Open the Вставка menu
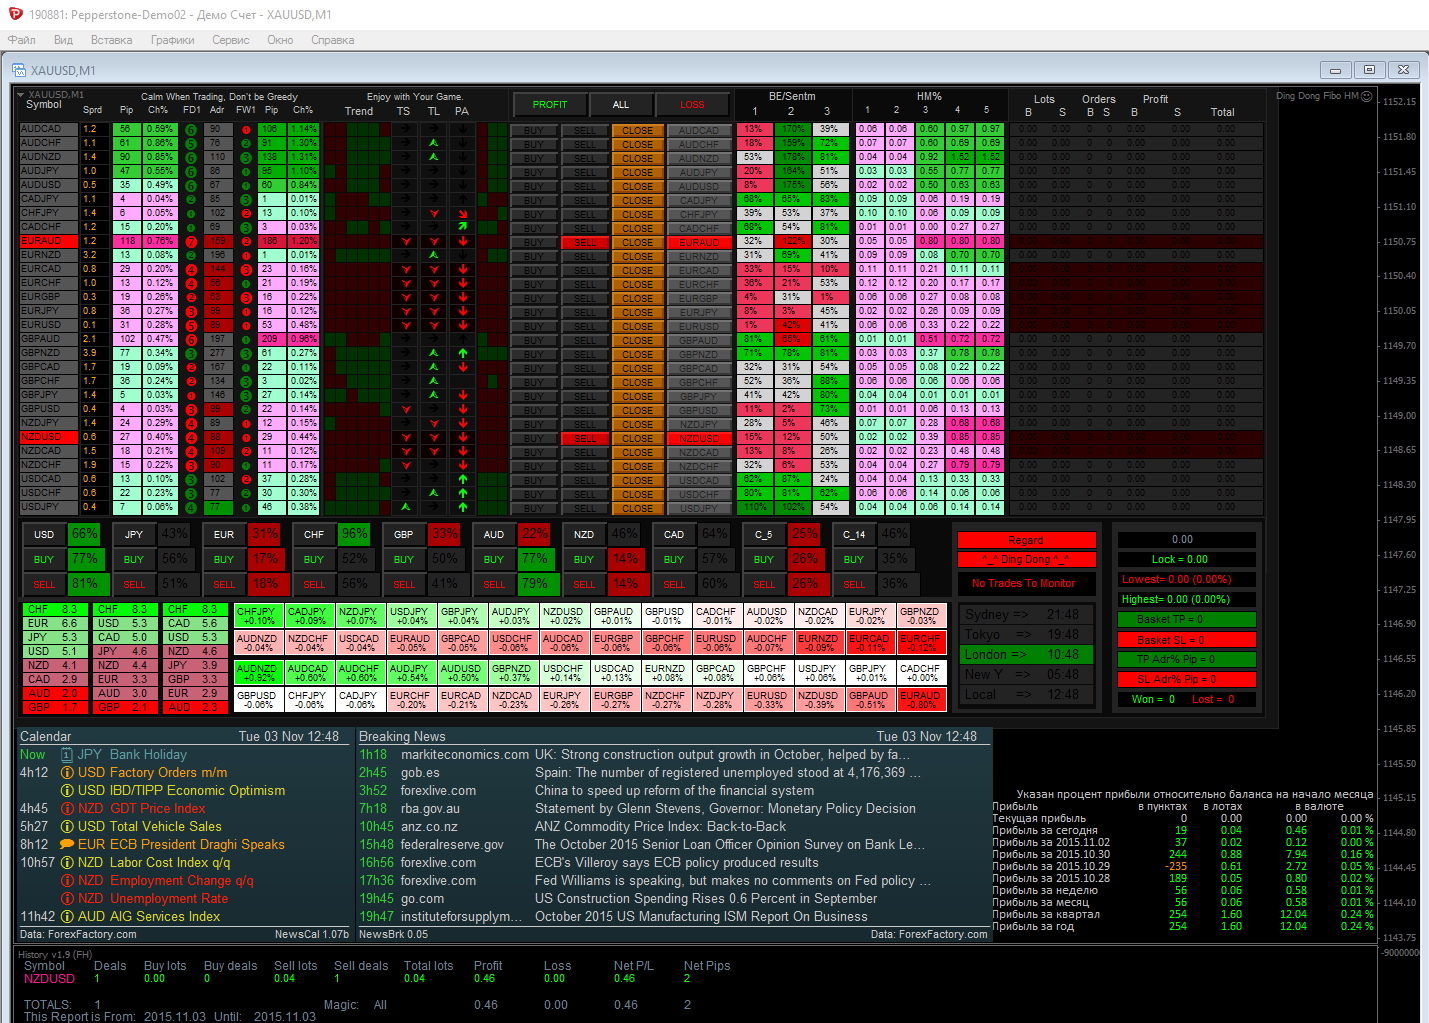This screenshot has width=1429, height=1023. (x=111, y=40)
